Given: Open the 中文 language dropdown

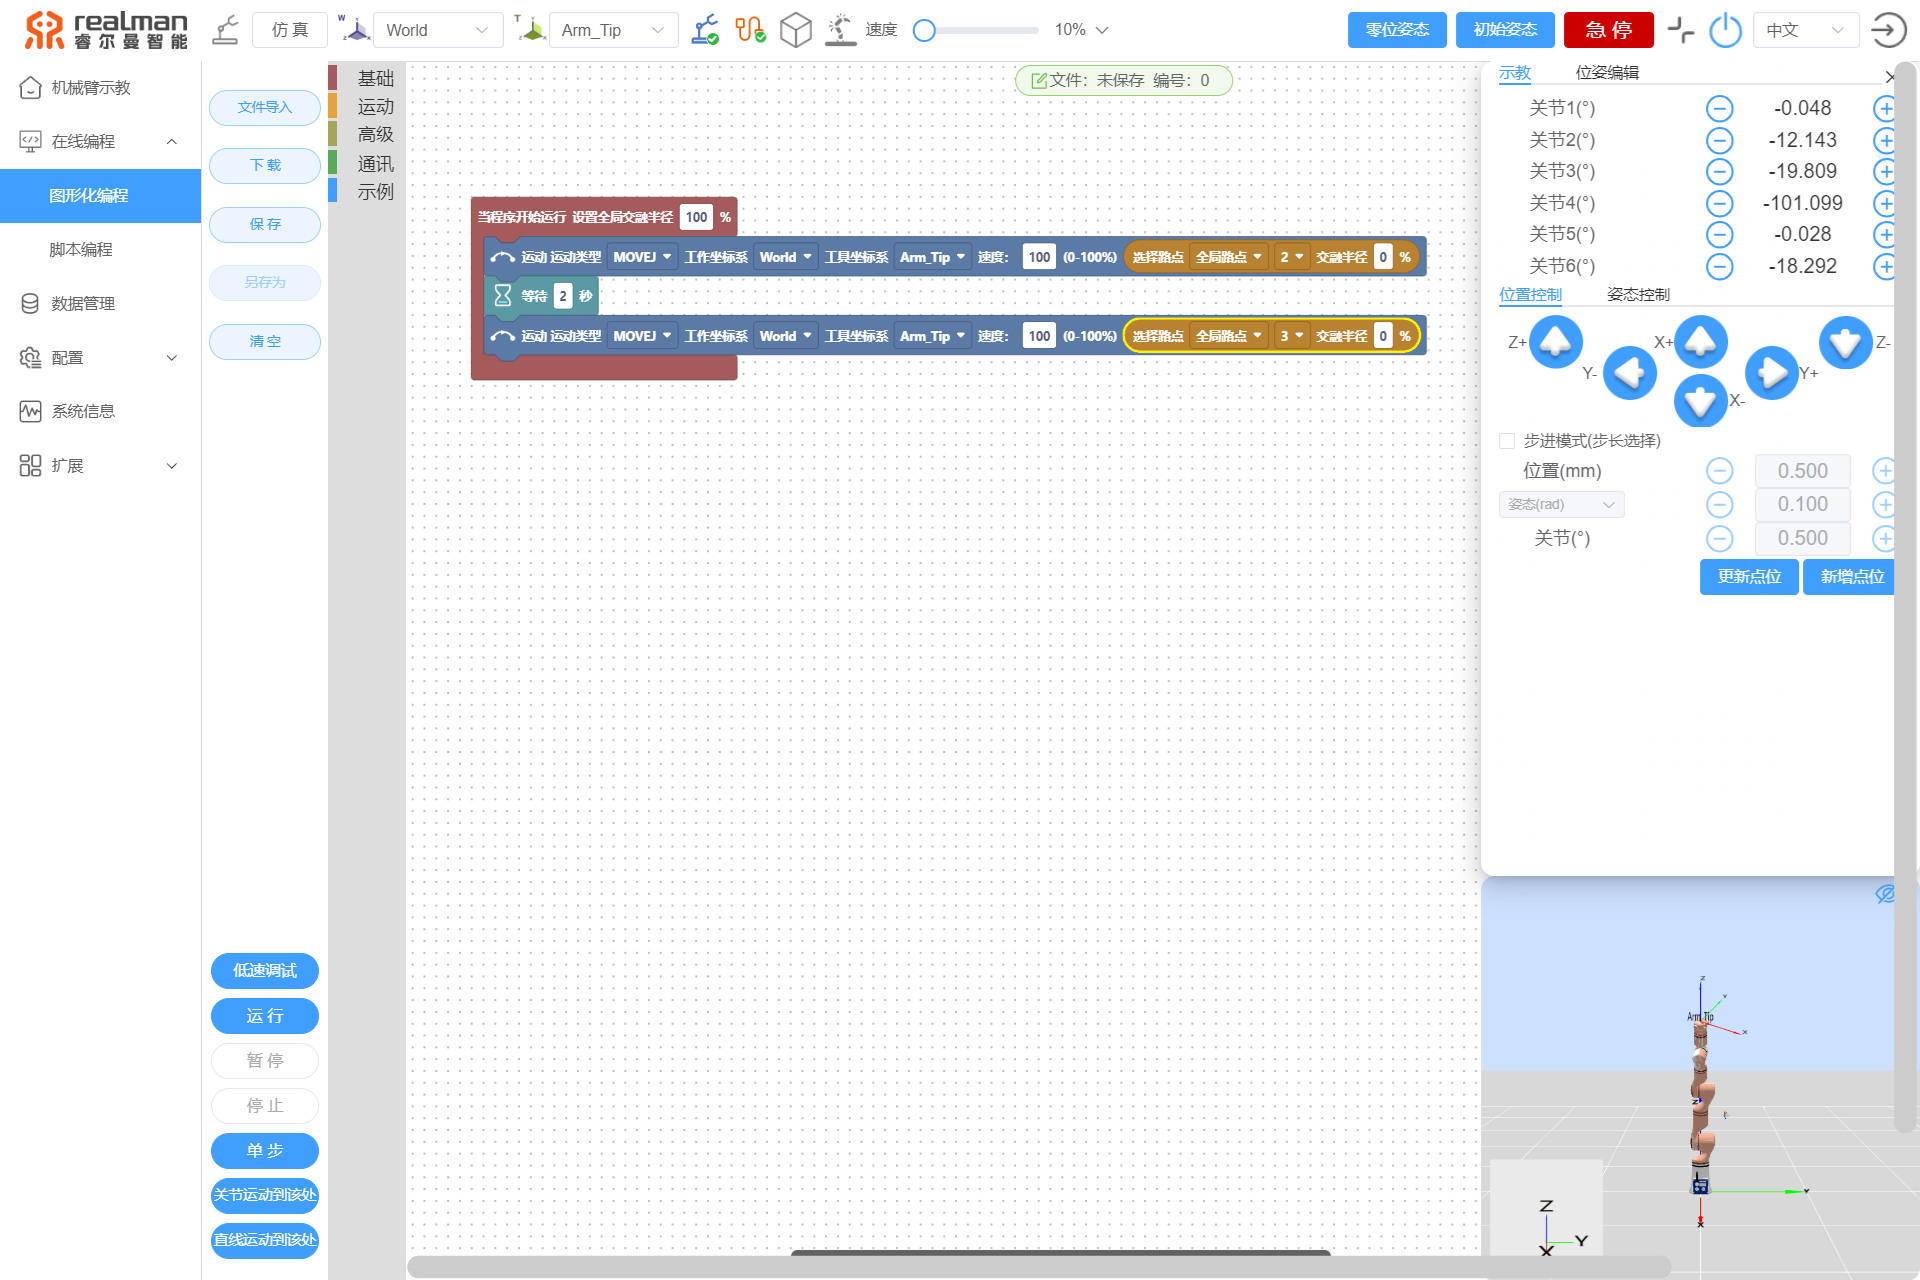Looking at the screenshot, I should pos(1804,30).
